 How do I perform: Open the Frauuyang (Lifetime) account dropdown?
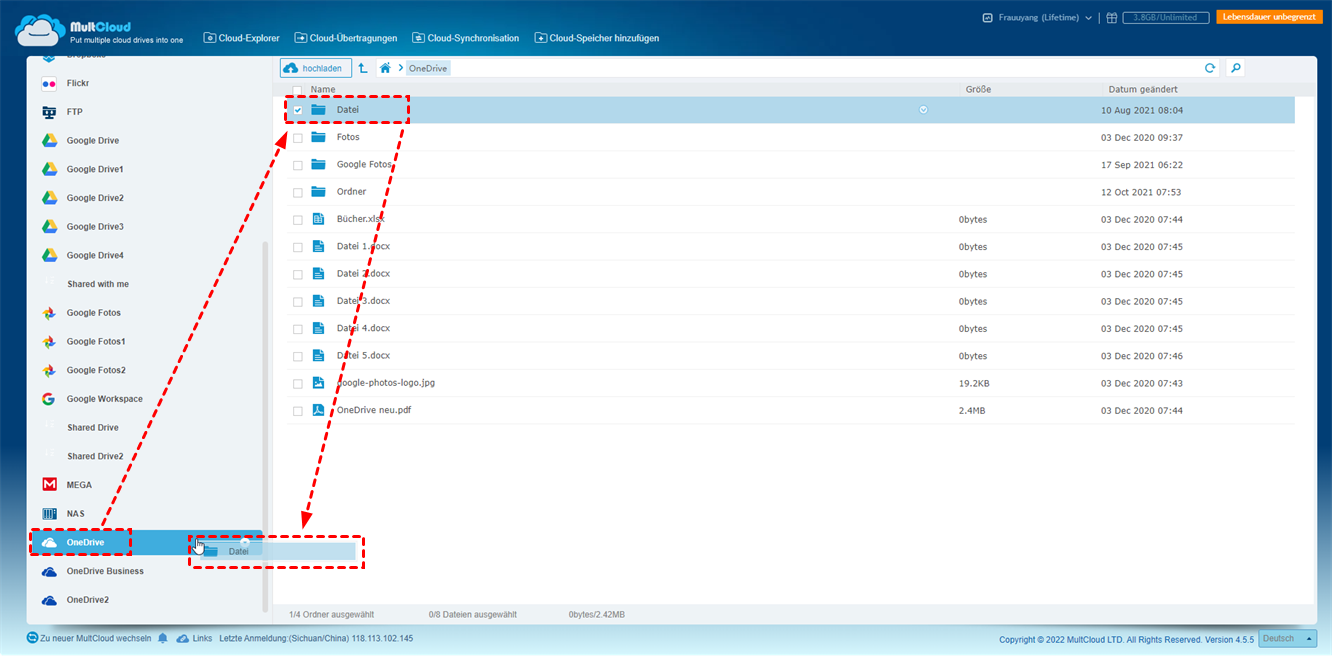[x=1037, y=17]
